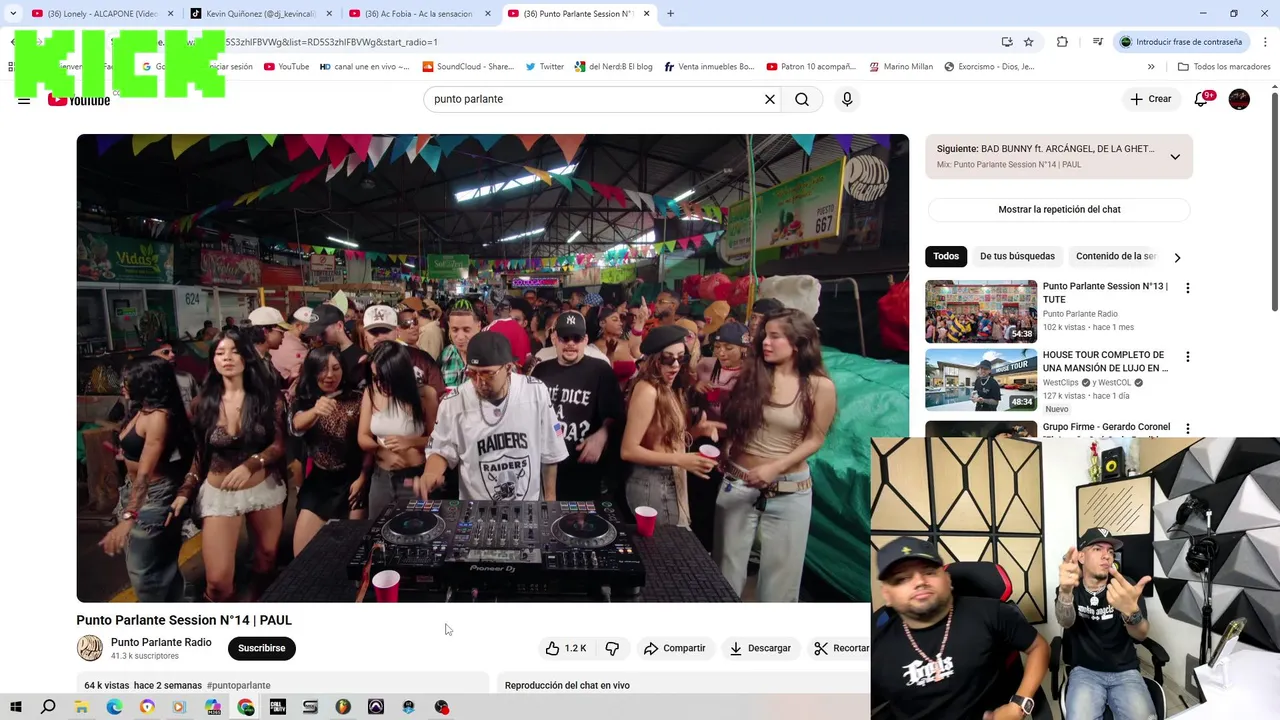
Task: Open Chrome tab search dropdown
Action: pyautogui.click(x=13, y=14)
